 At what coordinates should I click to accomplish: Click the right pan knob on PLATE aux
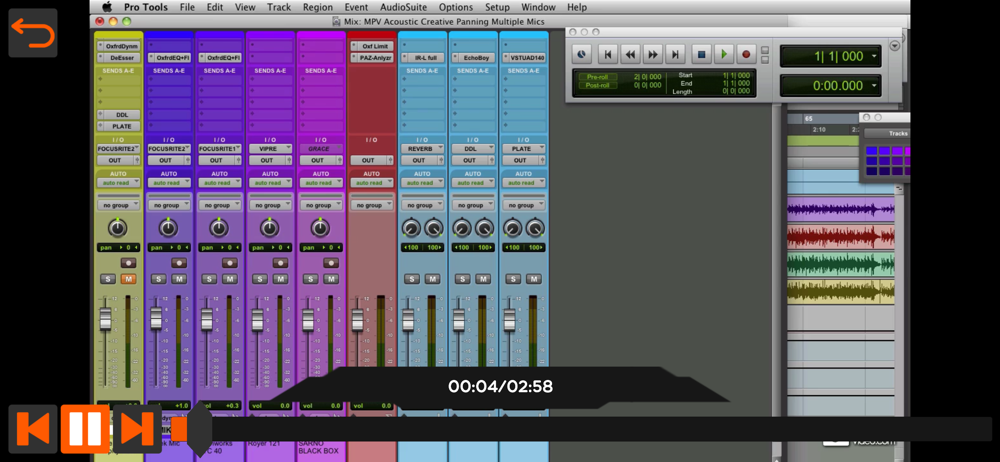point(535,228)
